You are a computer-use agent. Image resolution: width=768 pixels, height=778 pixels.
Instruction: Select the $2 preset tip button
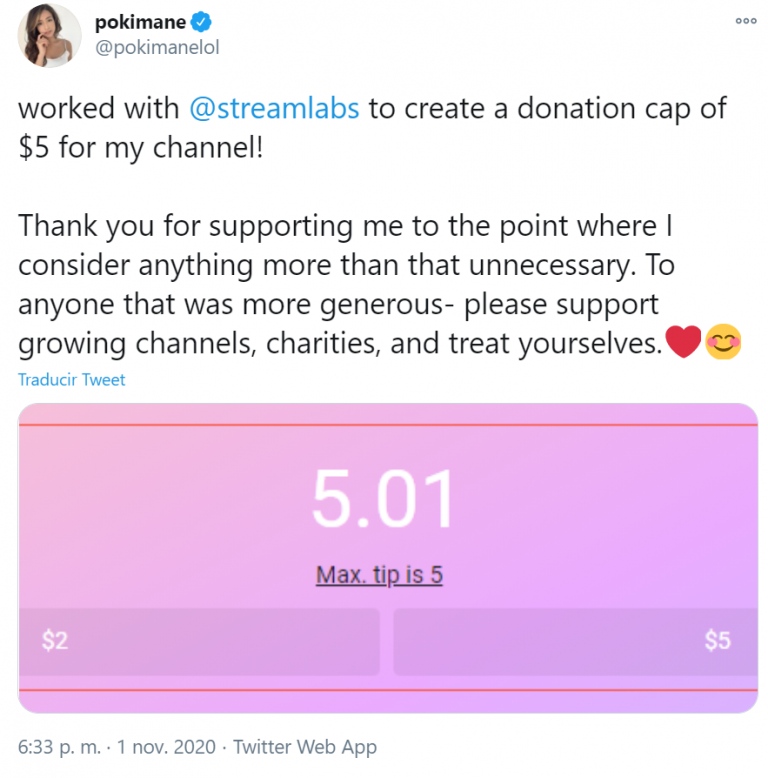click(198, 641)
